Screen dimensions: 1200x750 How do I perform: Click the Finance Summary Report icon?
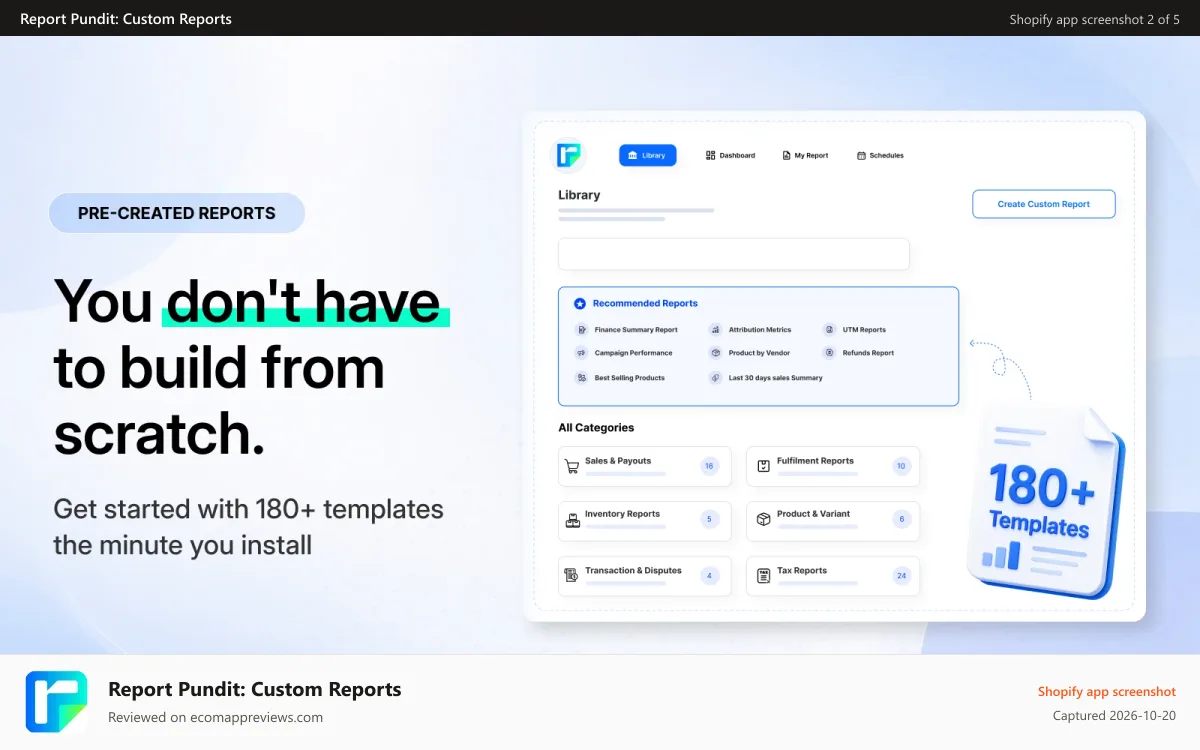pos(580,329)
